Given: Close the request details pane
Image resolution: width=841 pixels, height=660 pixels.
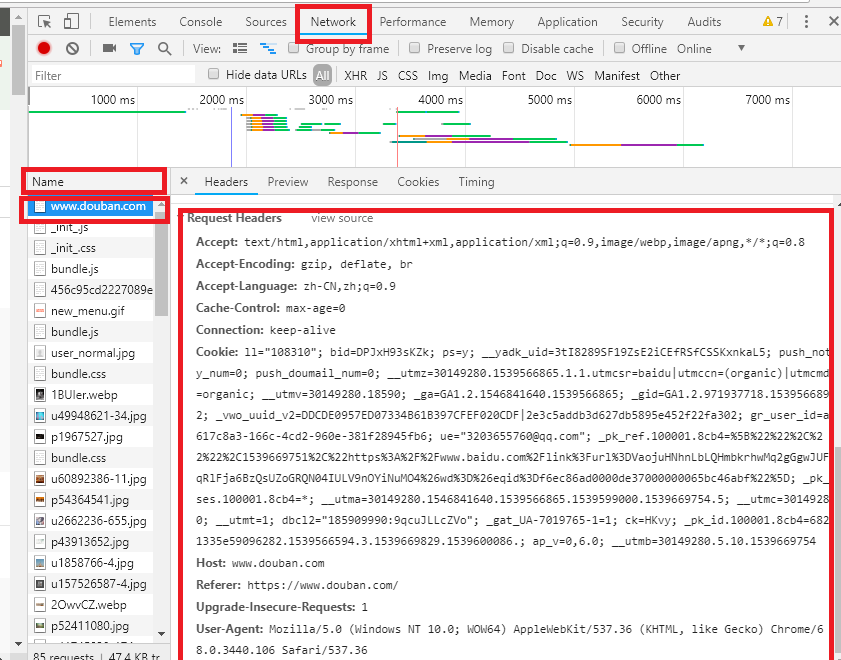Looking at the screenshot, I should tap(184, 181).
